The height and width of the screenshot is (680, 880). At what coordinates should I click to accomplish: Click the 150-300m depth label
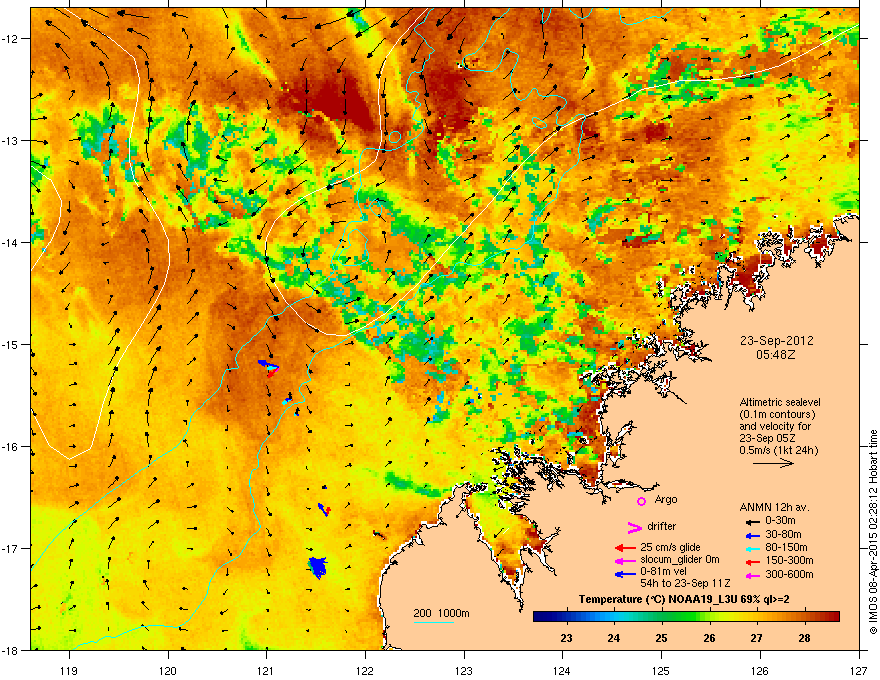[x=789, y=560]
